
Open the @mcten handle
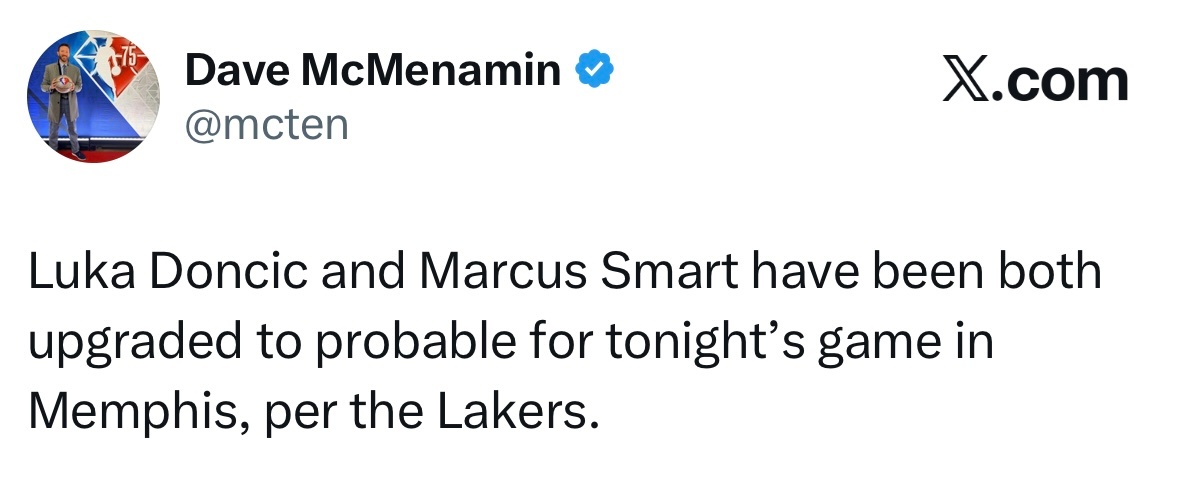coord(266,125)
